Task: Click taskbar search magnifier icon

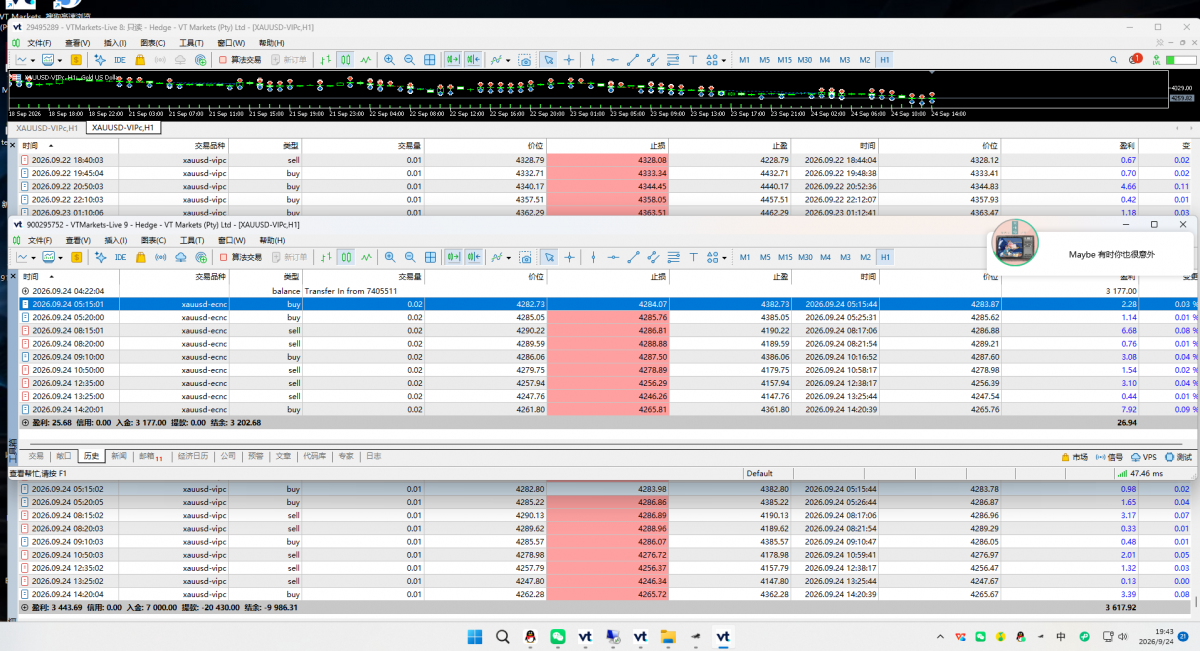Action: (502, 636)
